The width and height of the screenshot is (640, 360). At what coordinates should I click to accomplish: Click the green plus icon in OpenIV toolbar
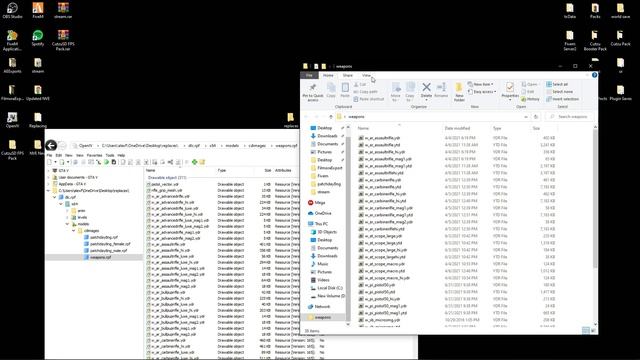(x=195, y=162)
